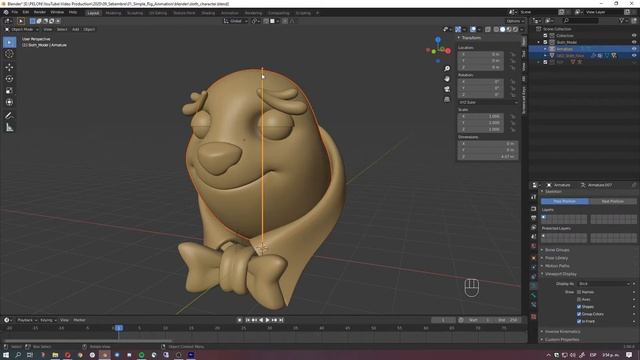Open the File menu
This screenshot has height=360, width=640.
15,12
